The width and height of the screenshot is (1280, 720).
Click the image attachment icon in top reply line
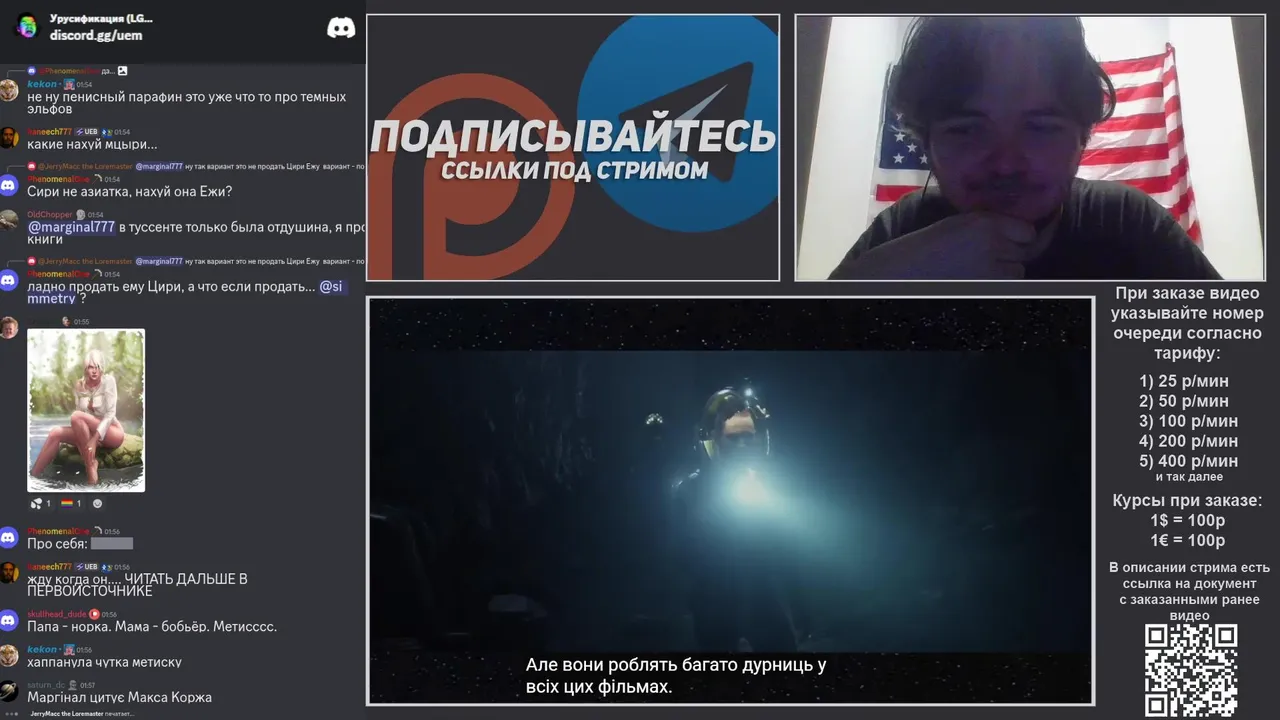pyautogui.click(x=122, y=71)
